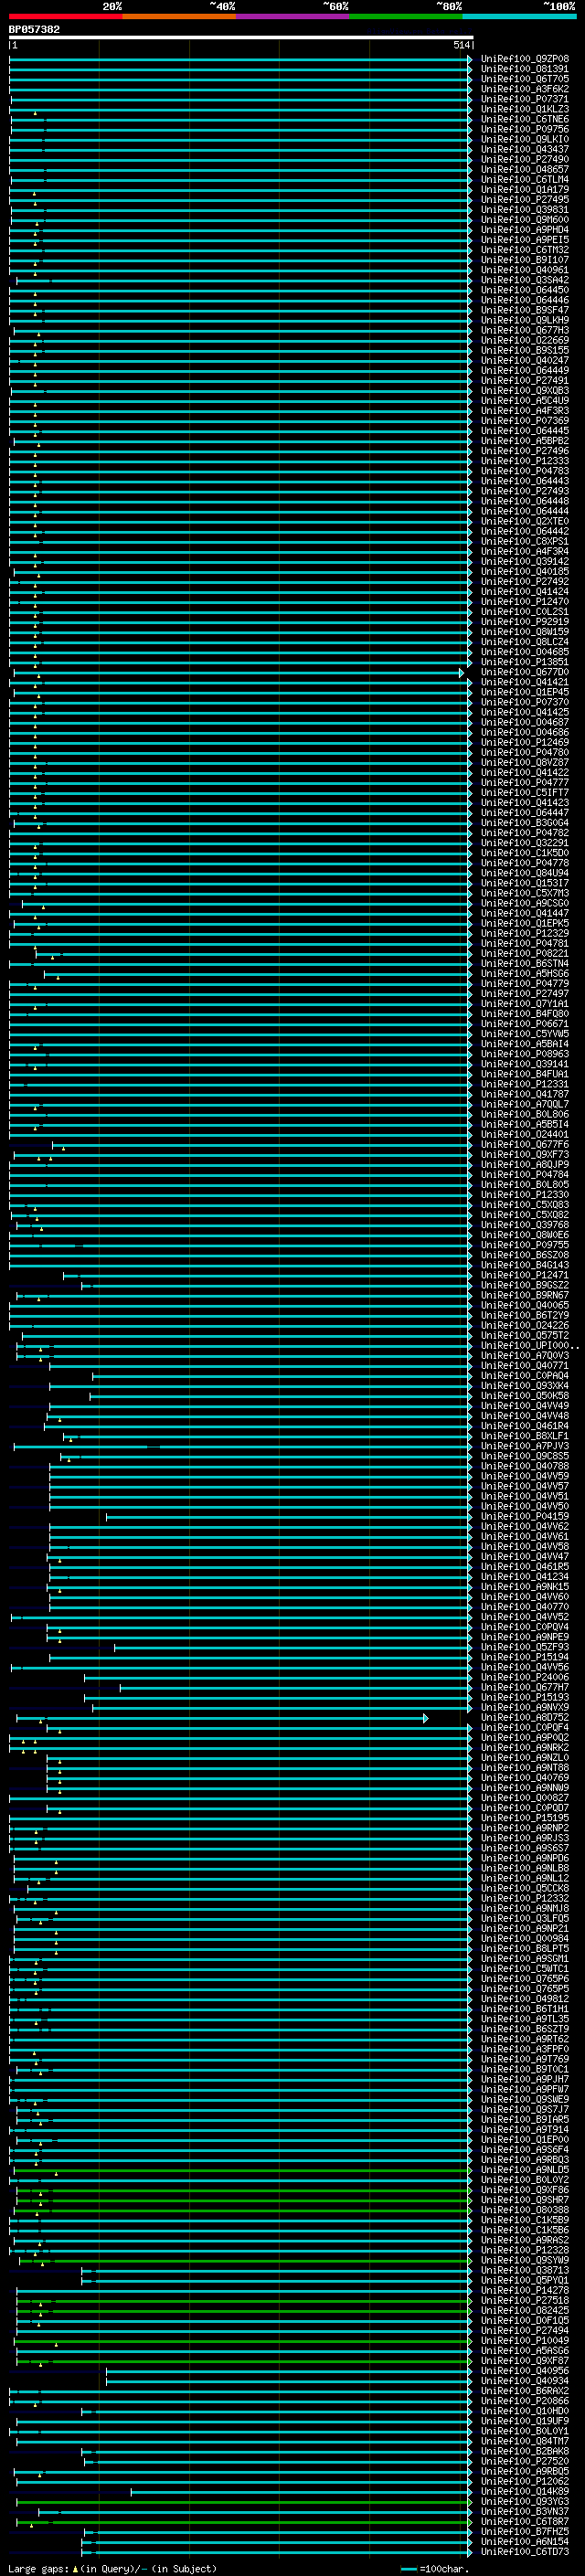This screenshot has width=585, height=2576.
Task: Select hit label UniRef100_Q677H3
Action: (x=525, y=330)
